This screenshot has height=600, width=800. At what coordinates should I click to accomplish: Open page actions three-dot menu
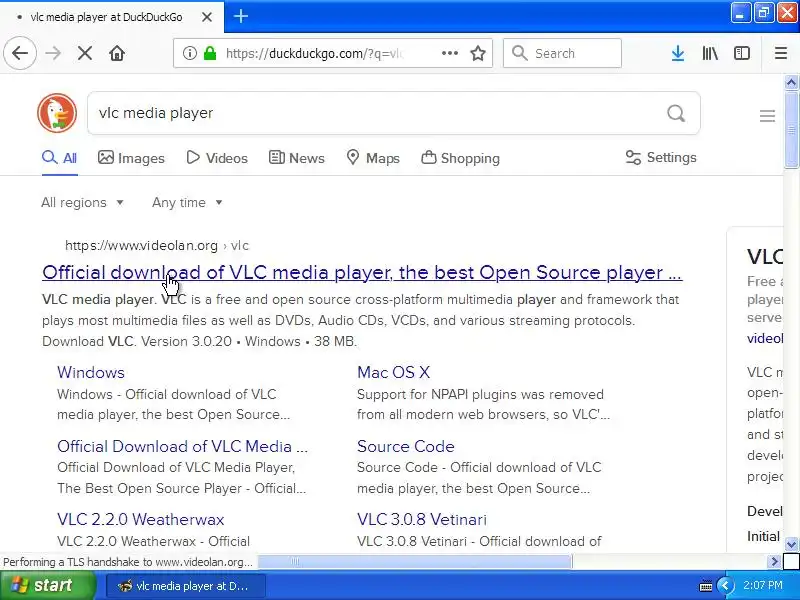pyautogui.click(x=449, y=53)
